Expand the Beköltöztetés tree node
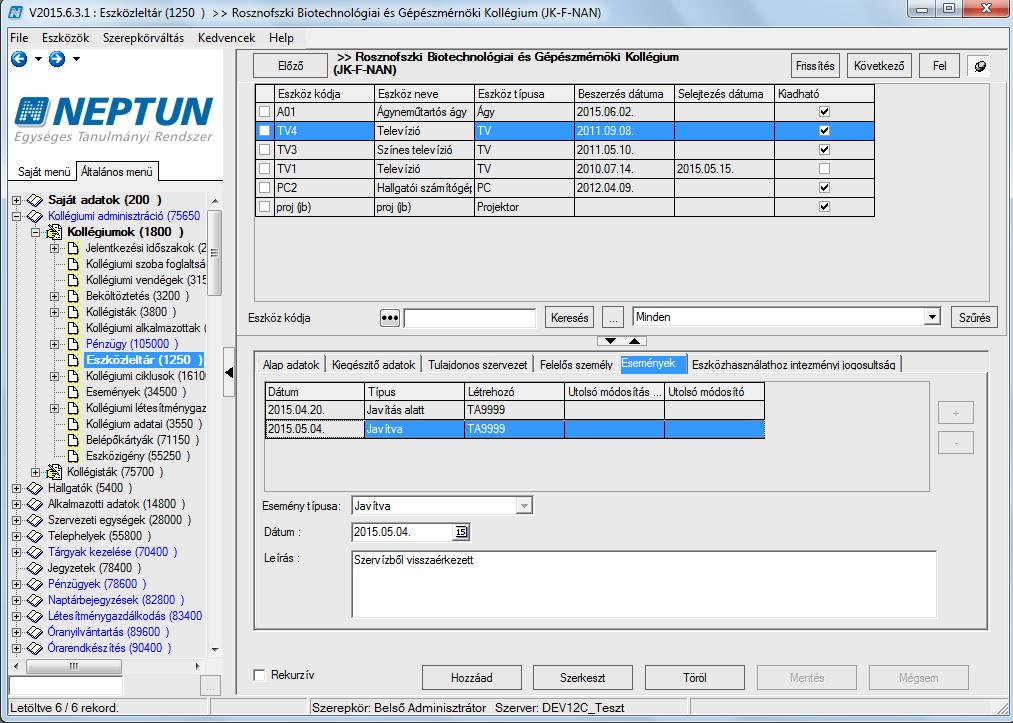 (55, 297)
